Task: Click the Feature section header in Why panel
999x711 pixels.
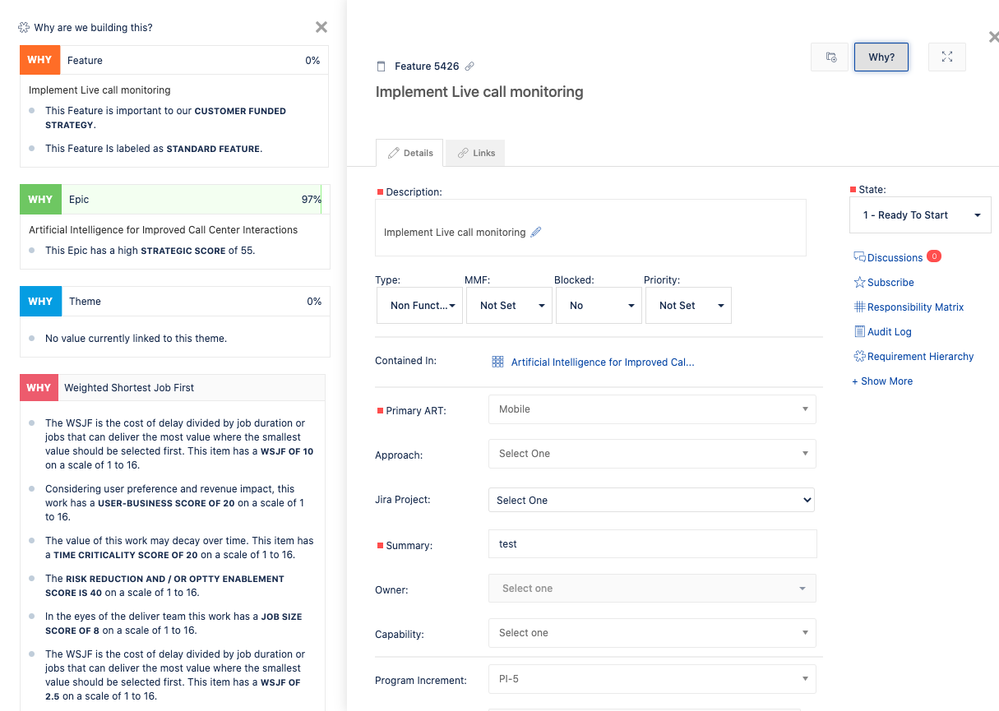Action: (x=175, y=60)
